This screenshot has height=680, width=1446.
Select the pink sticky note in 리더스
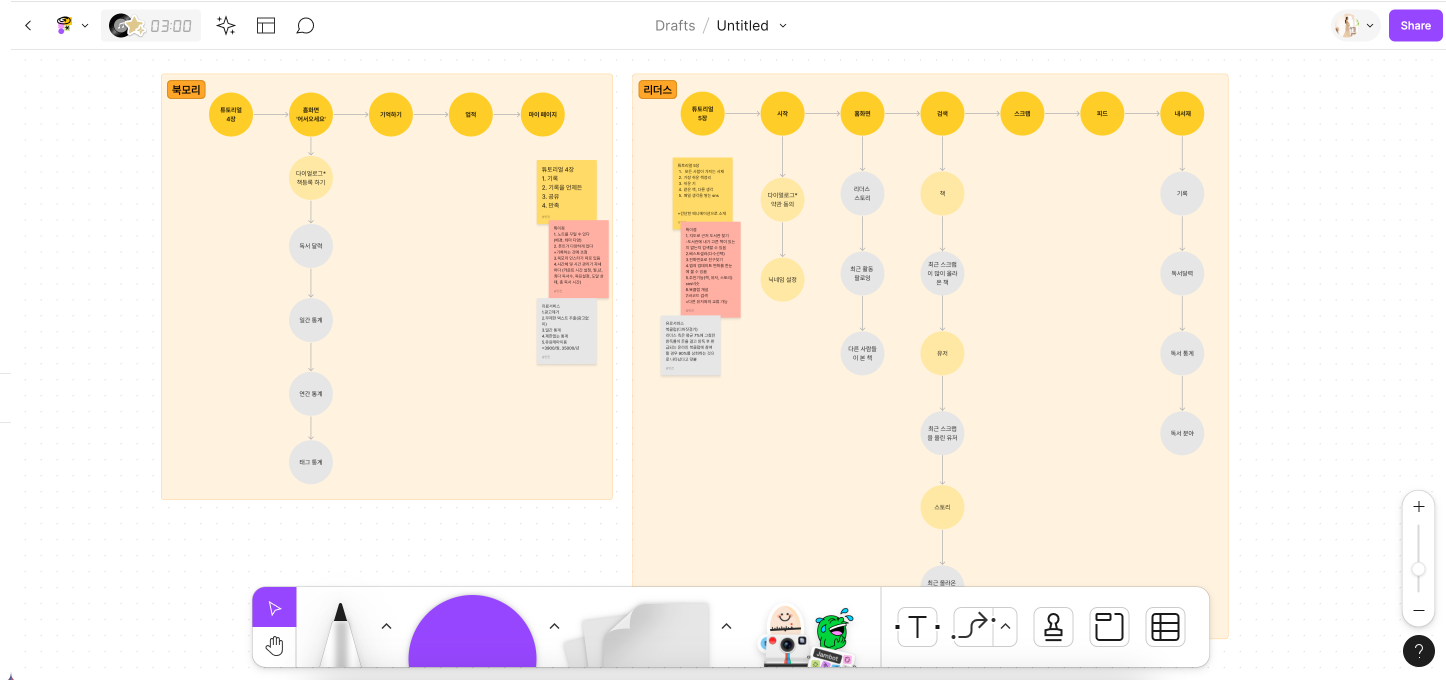click(710, 269)
